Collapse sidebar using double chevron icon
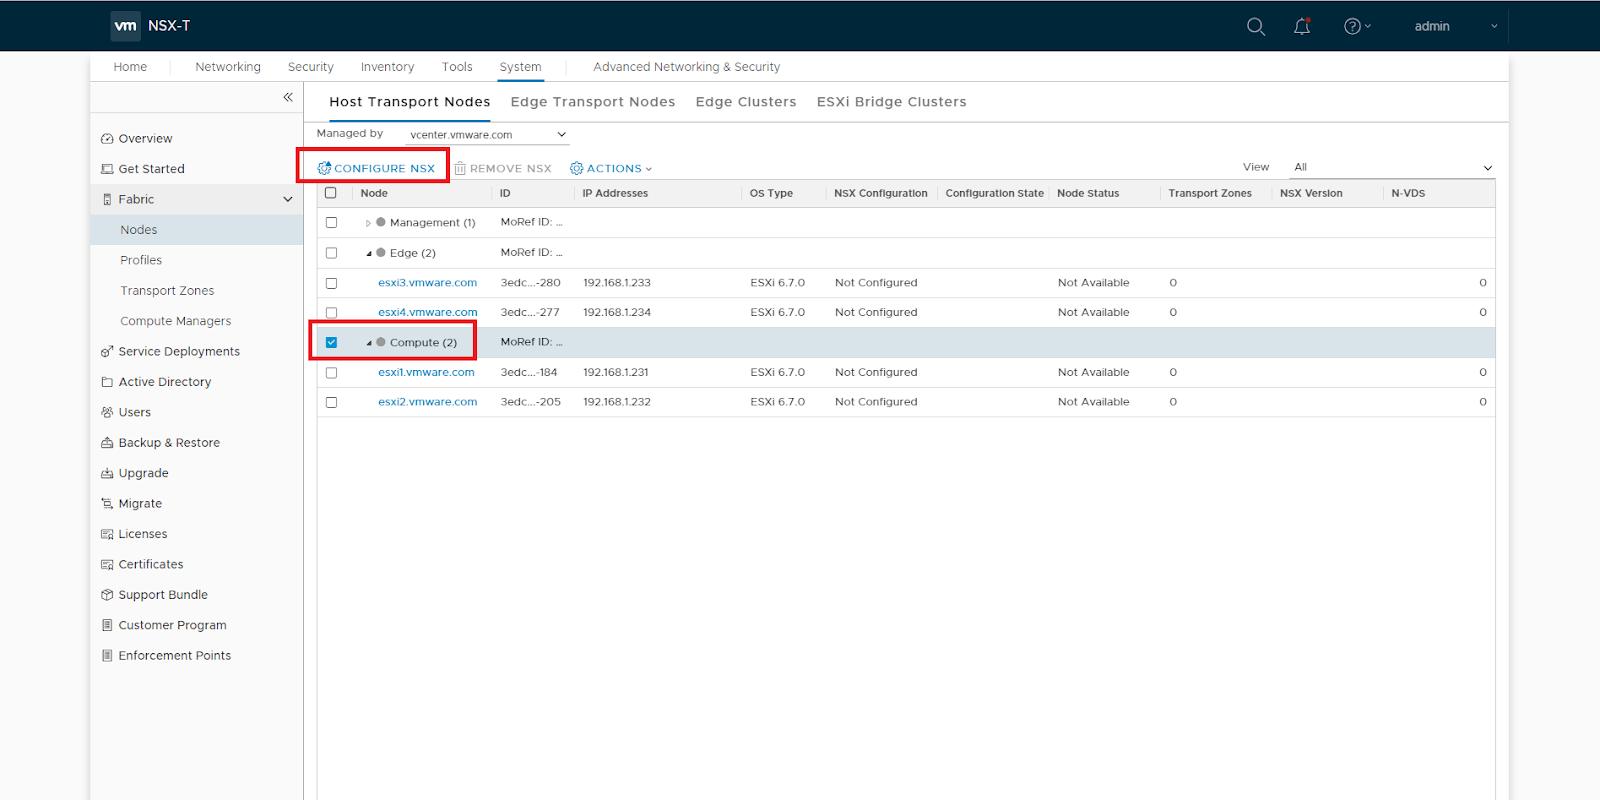Viewport: 1600px width, 800px height. (x=288, y=97)
